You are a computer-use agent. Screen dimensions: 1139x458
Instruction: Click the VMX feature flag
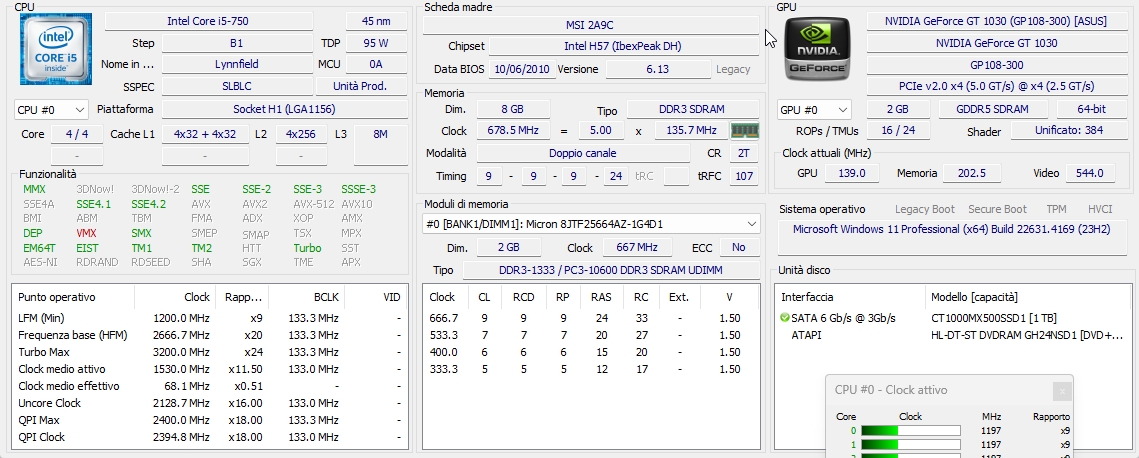[x=86, y=234]
